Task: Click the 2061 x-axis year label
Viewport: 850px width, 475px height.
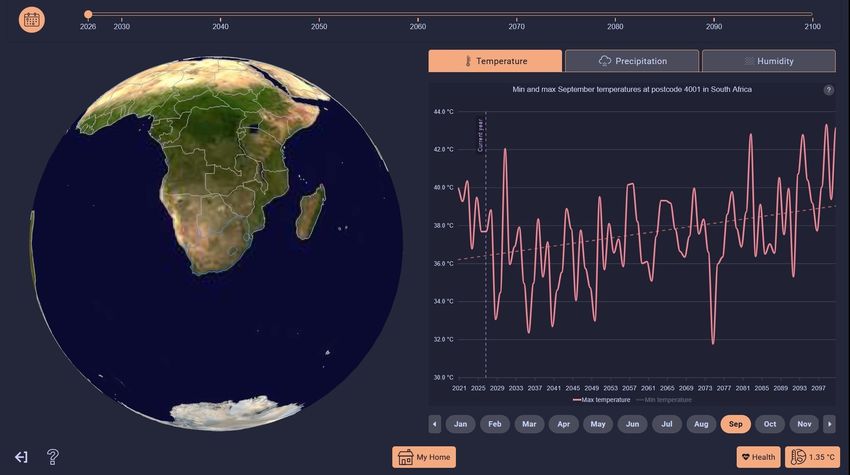Action: (x=648, y=388)
